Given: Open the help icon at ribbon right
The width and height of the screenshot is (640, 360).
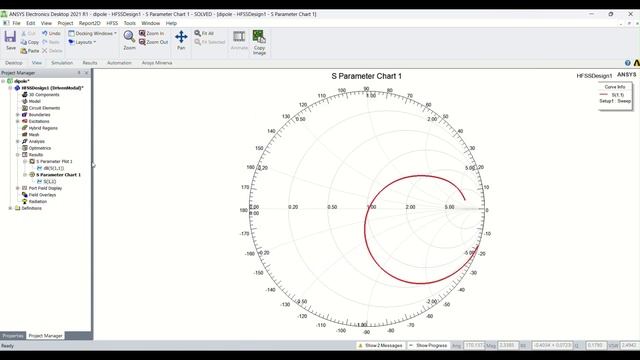Looking at the screenshot, I should click(628, 63).
